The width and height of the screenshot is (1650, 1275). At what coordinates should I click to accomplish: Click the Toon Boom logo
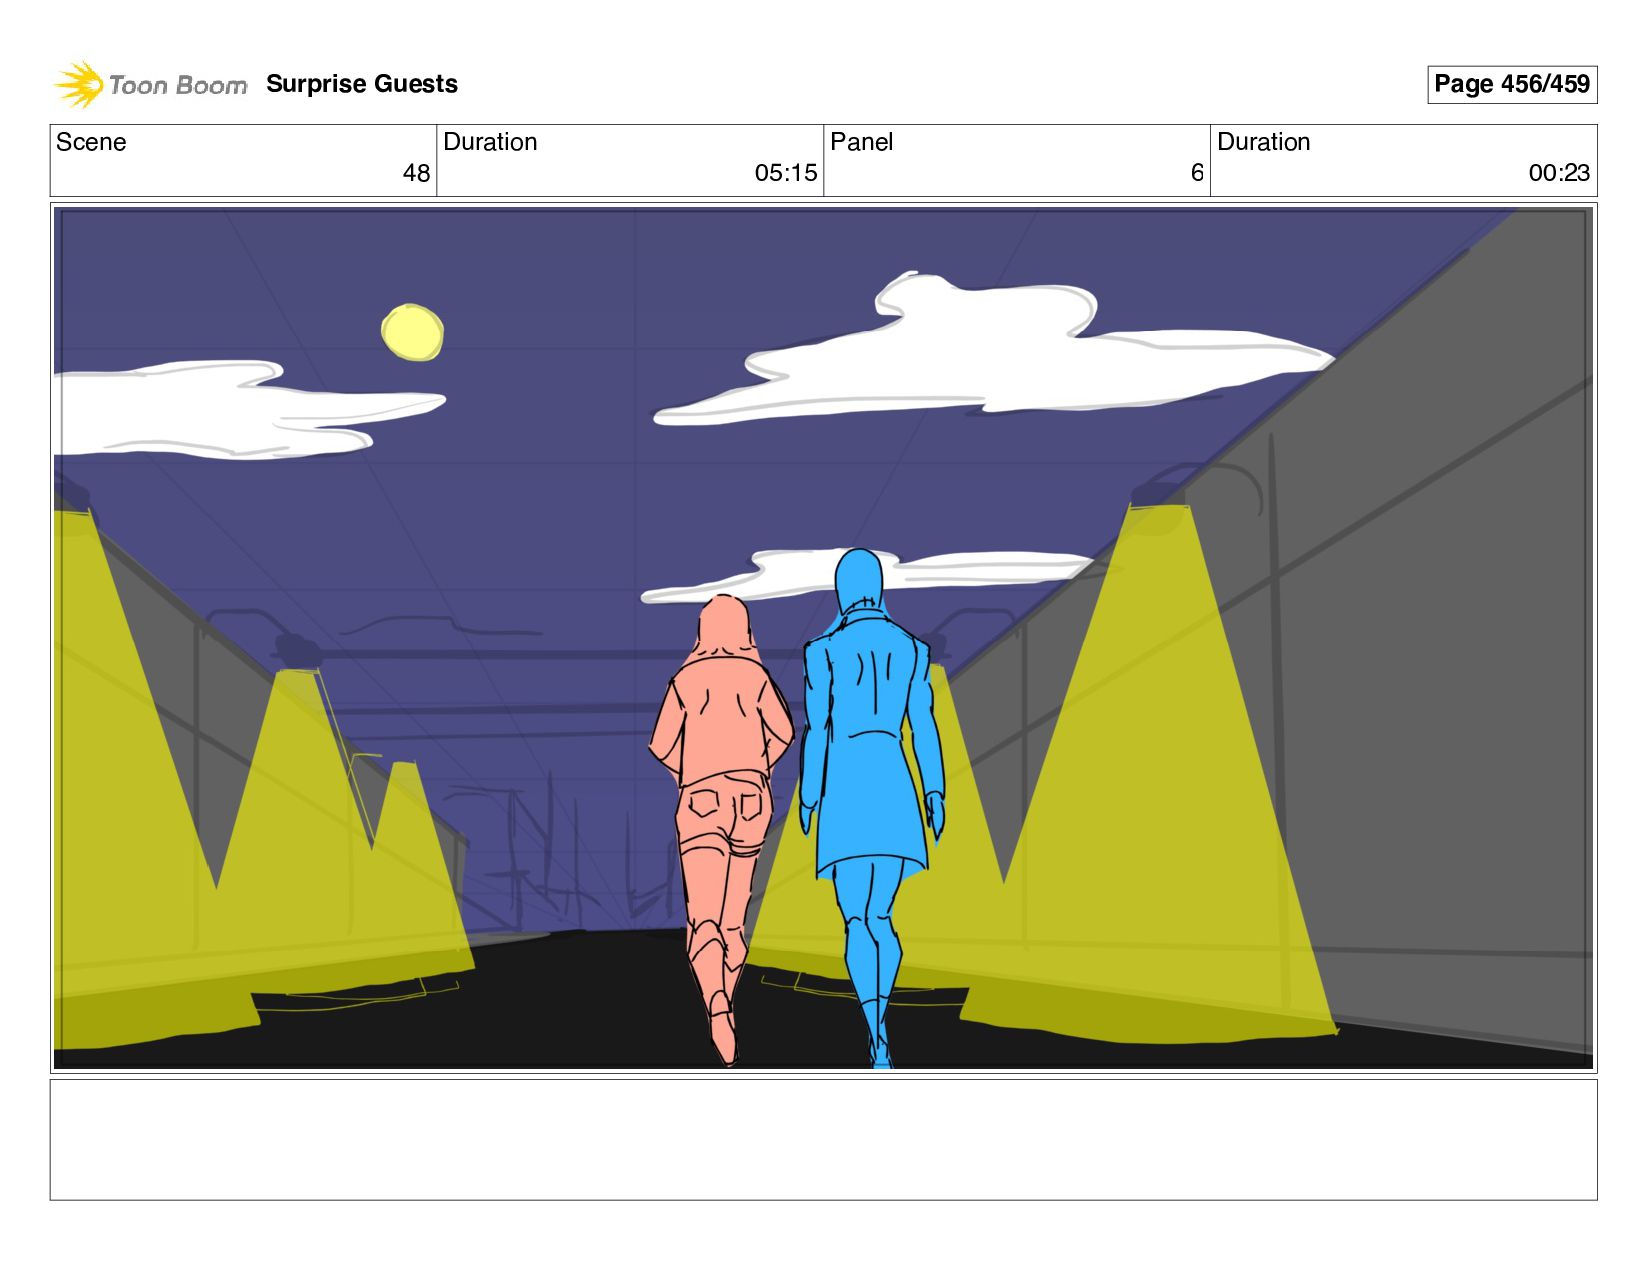click(x=150, y=84)
